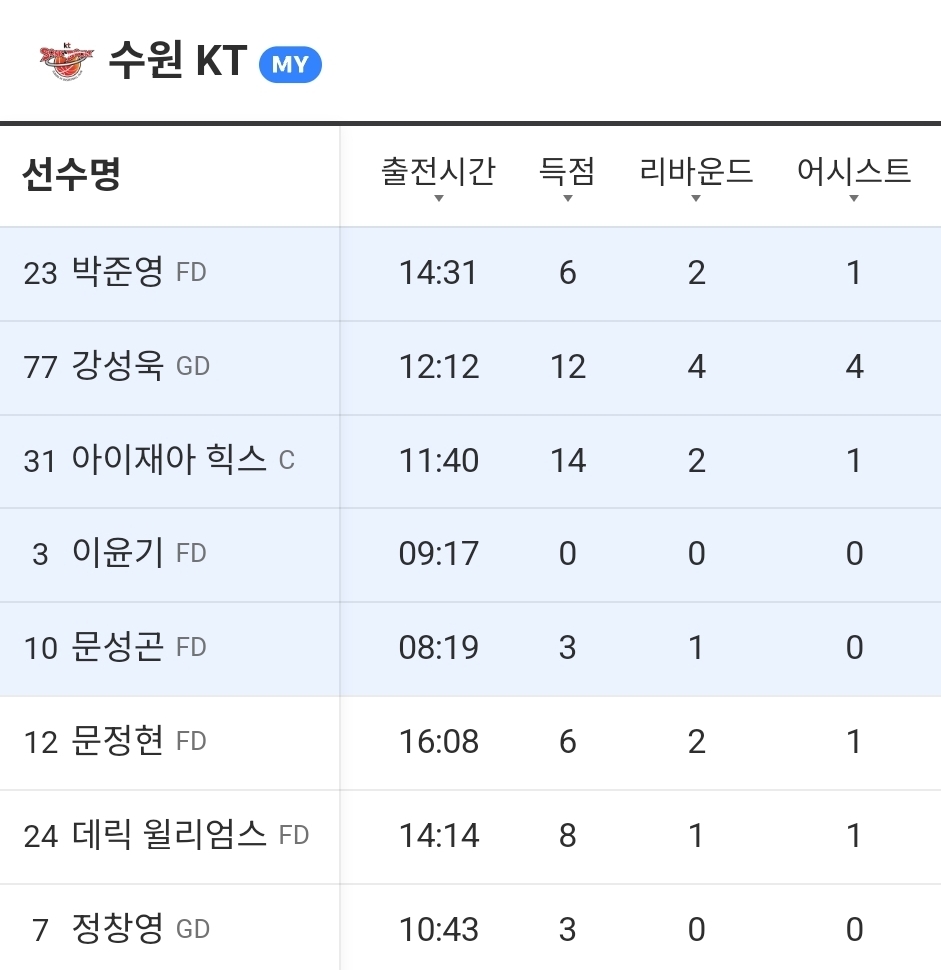The height and width of the screenshot is (970, 941).
Task: Open player 정창영 profile
Action: (x=118, y=929)
